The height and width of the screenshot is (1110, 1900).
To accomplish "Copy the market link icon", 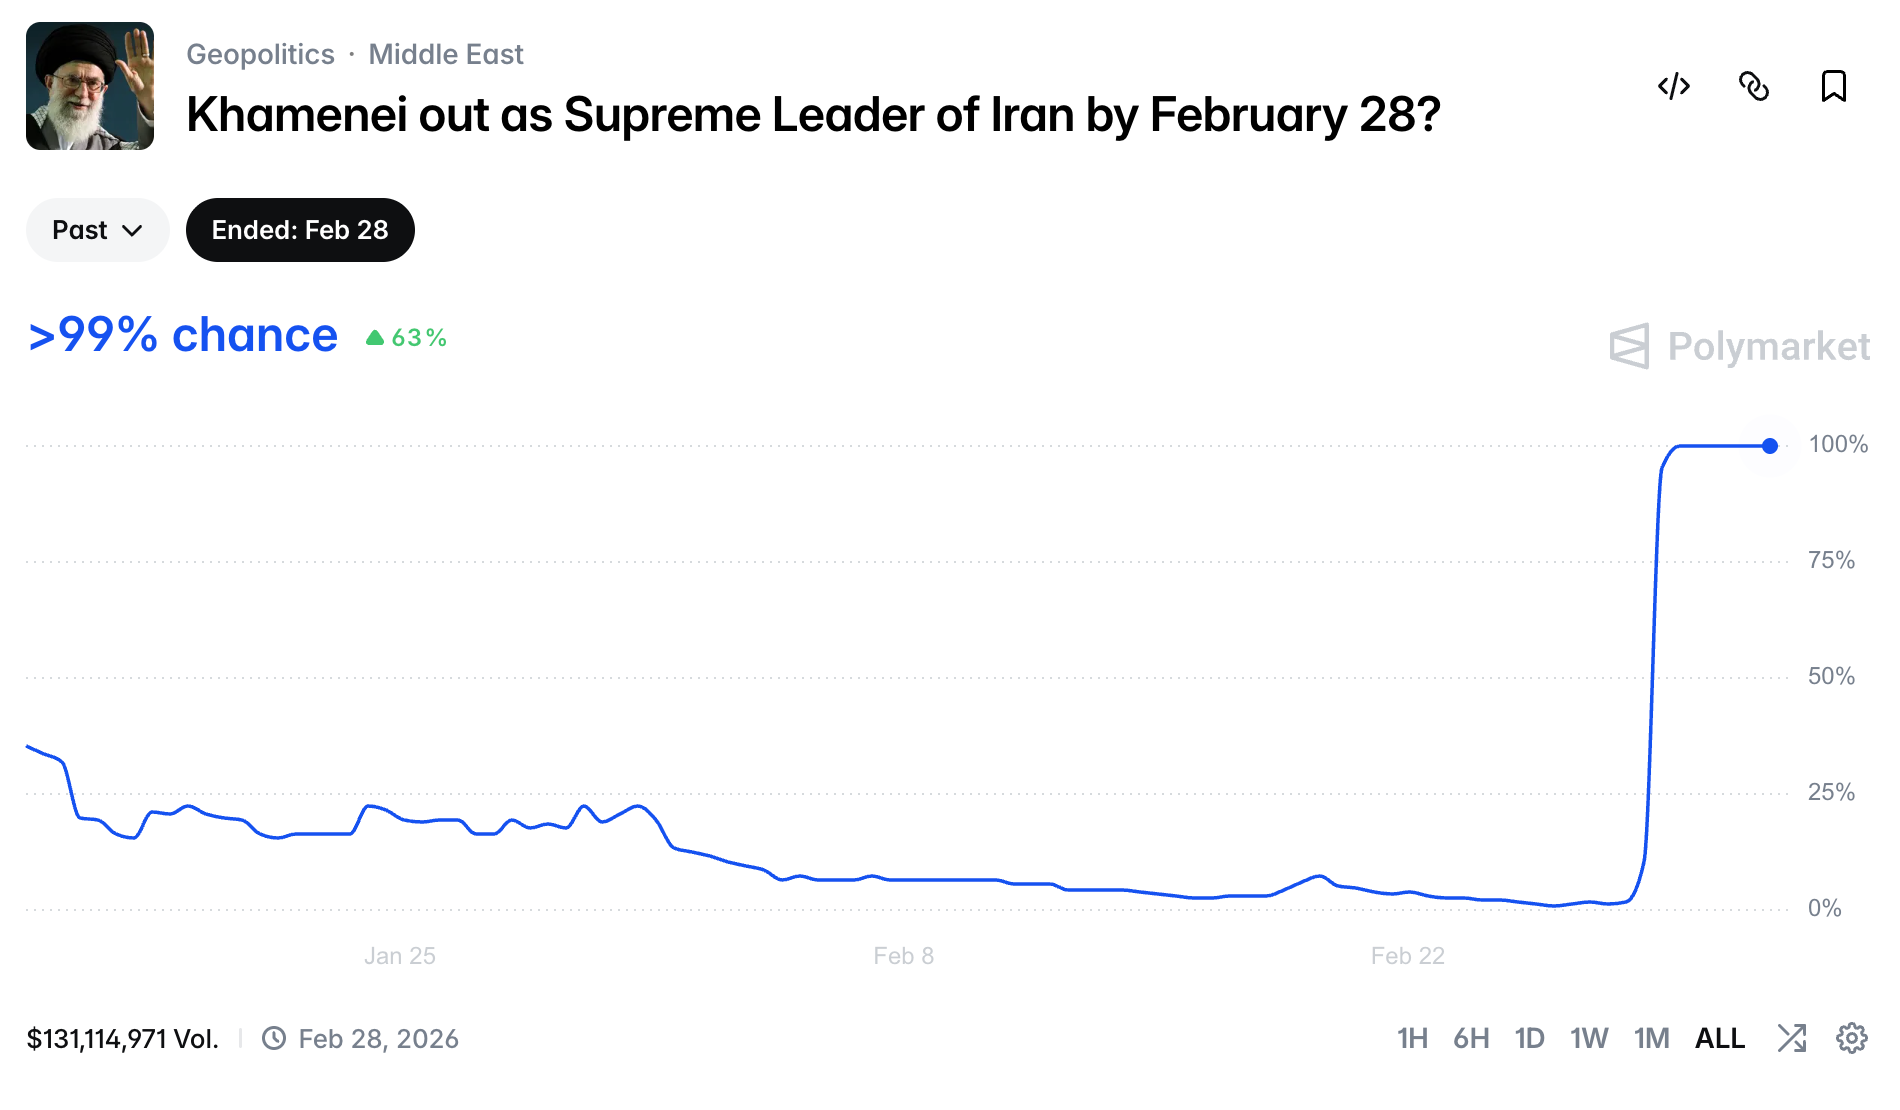I will click(x=1754, y=87).
